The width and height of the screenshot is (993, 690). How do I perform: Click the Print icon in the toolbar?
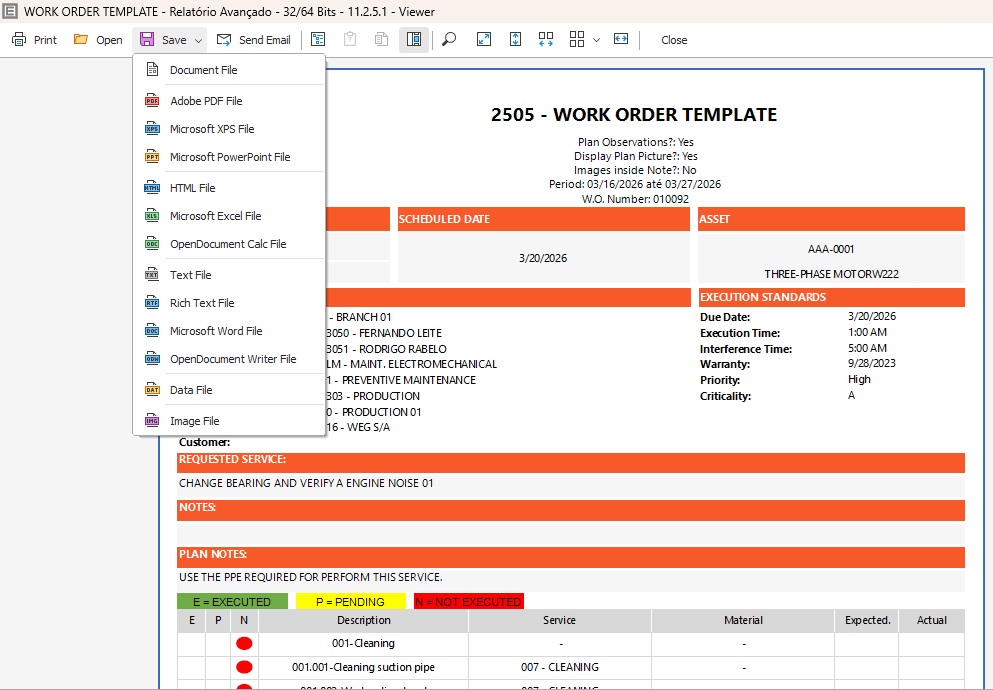19,40
